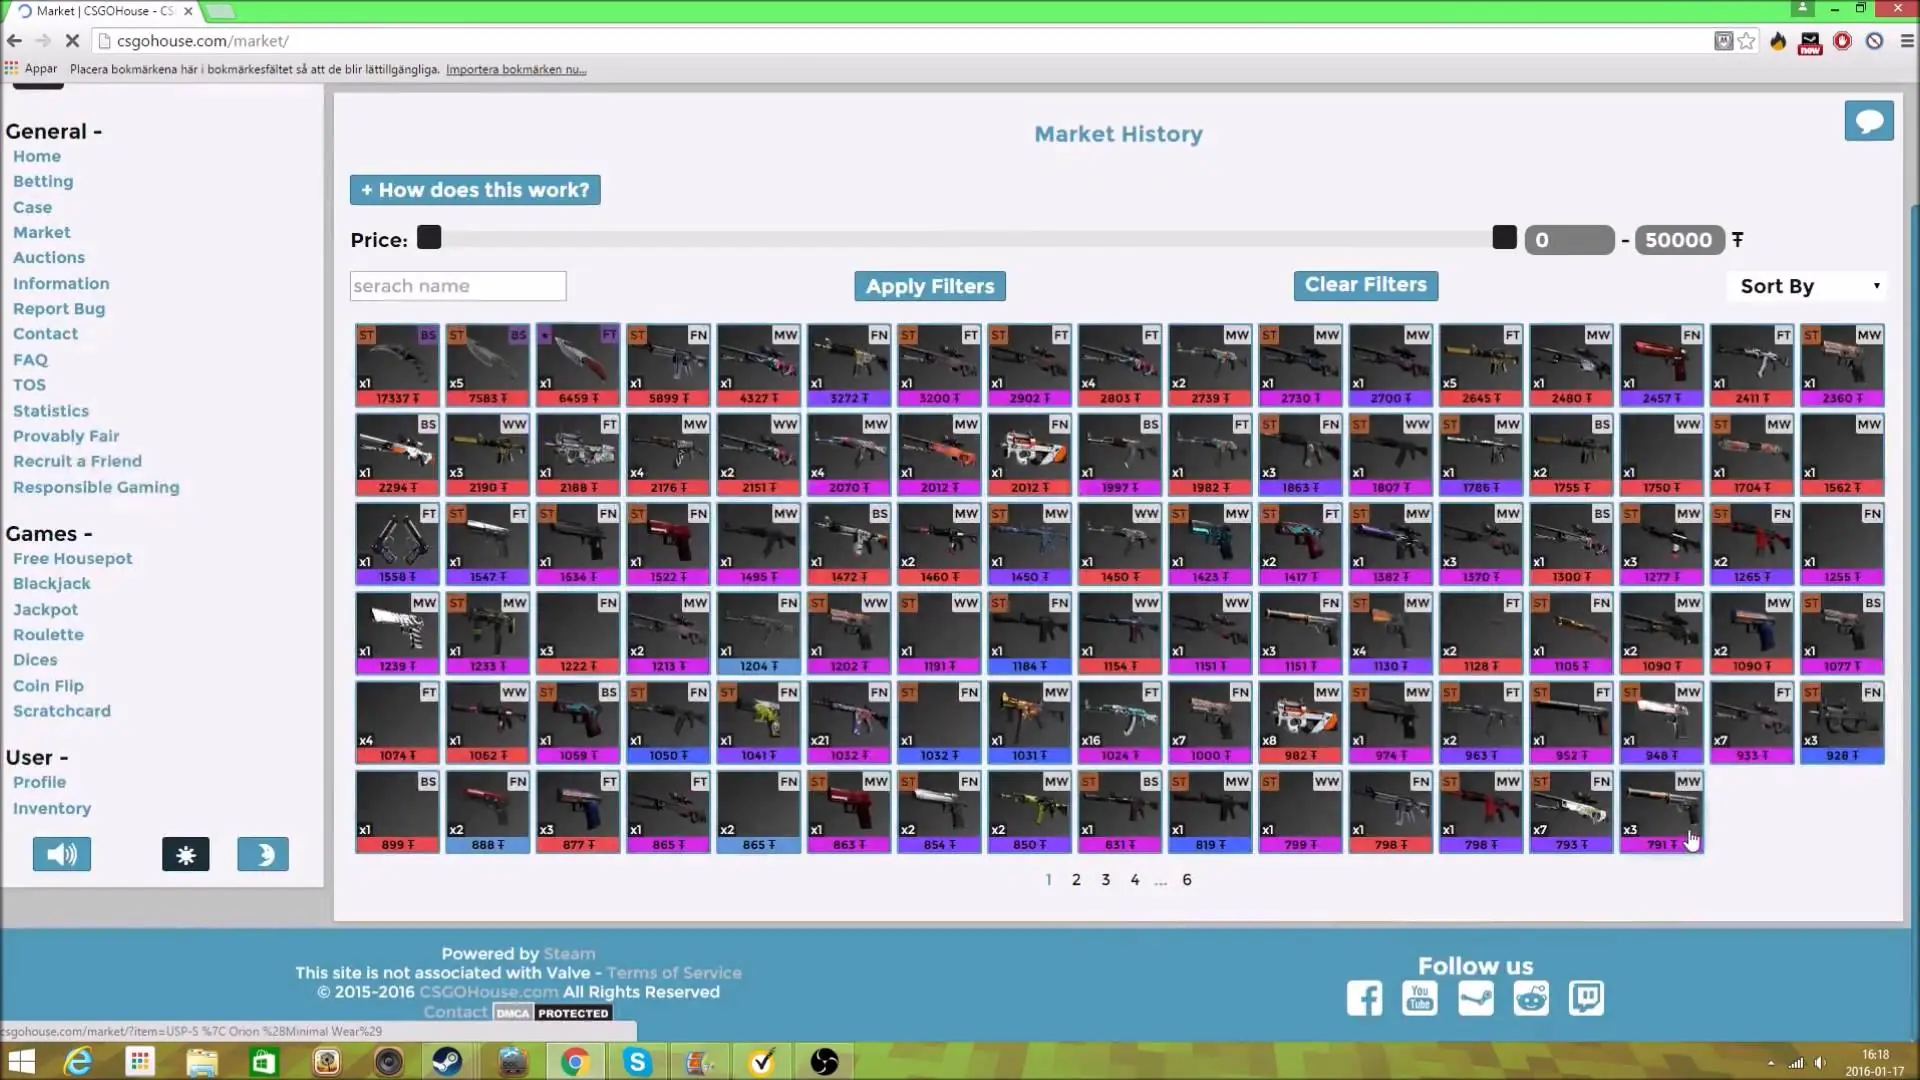Go to page 2 of market

1076,880
